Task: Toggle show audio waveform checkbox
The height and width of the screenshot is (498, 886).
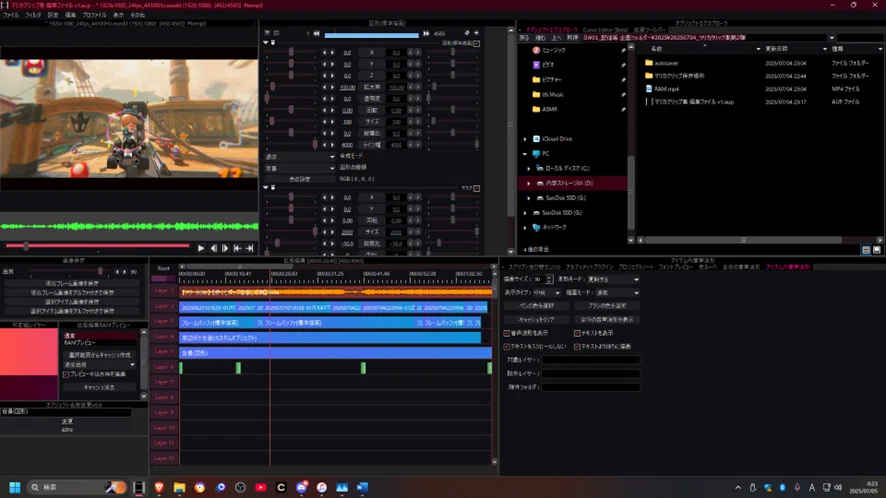Action: tap(506, 334)
